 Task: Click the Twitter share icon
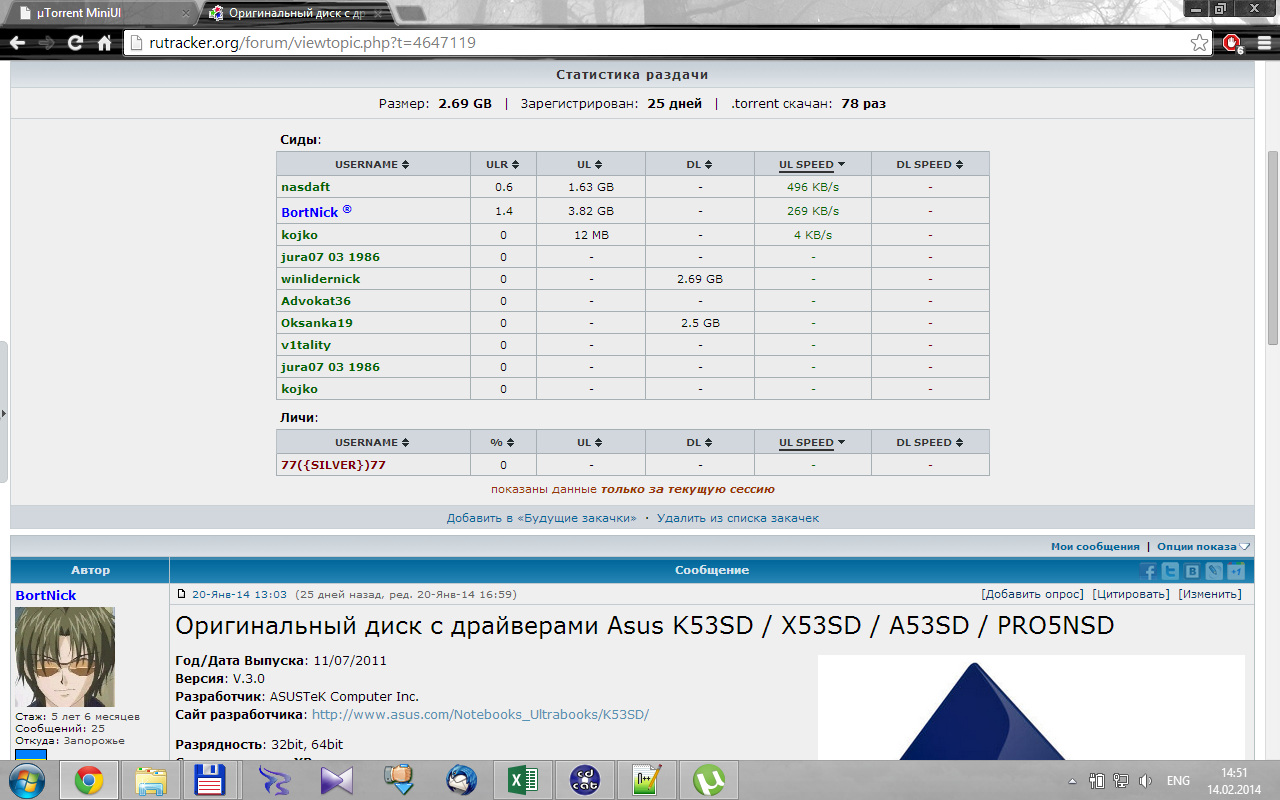click(1170, 571)
